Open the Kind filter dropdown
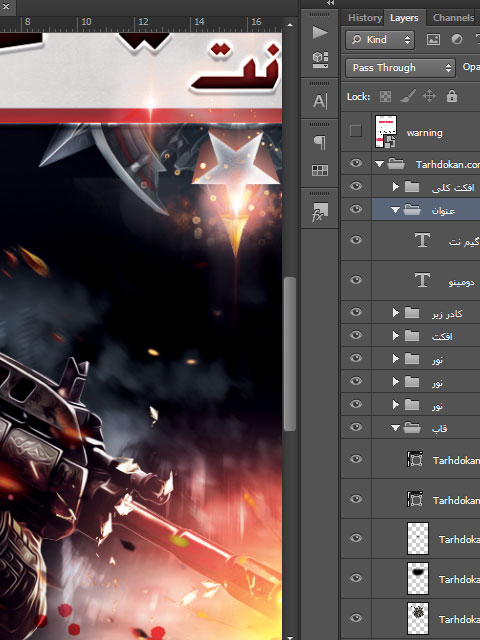Image resolution: width=480 pixels, height=640 pixels. pos(380,40)
